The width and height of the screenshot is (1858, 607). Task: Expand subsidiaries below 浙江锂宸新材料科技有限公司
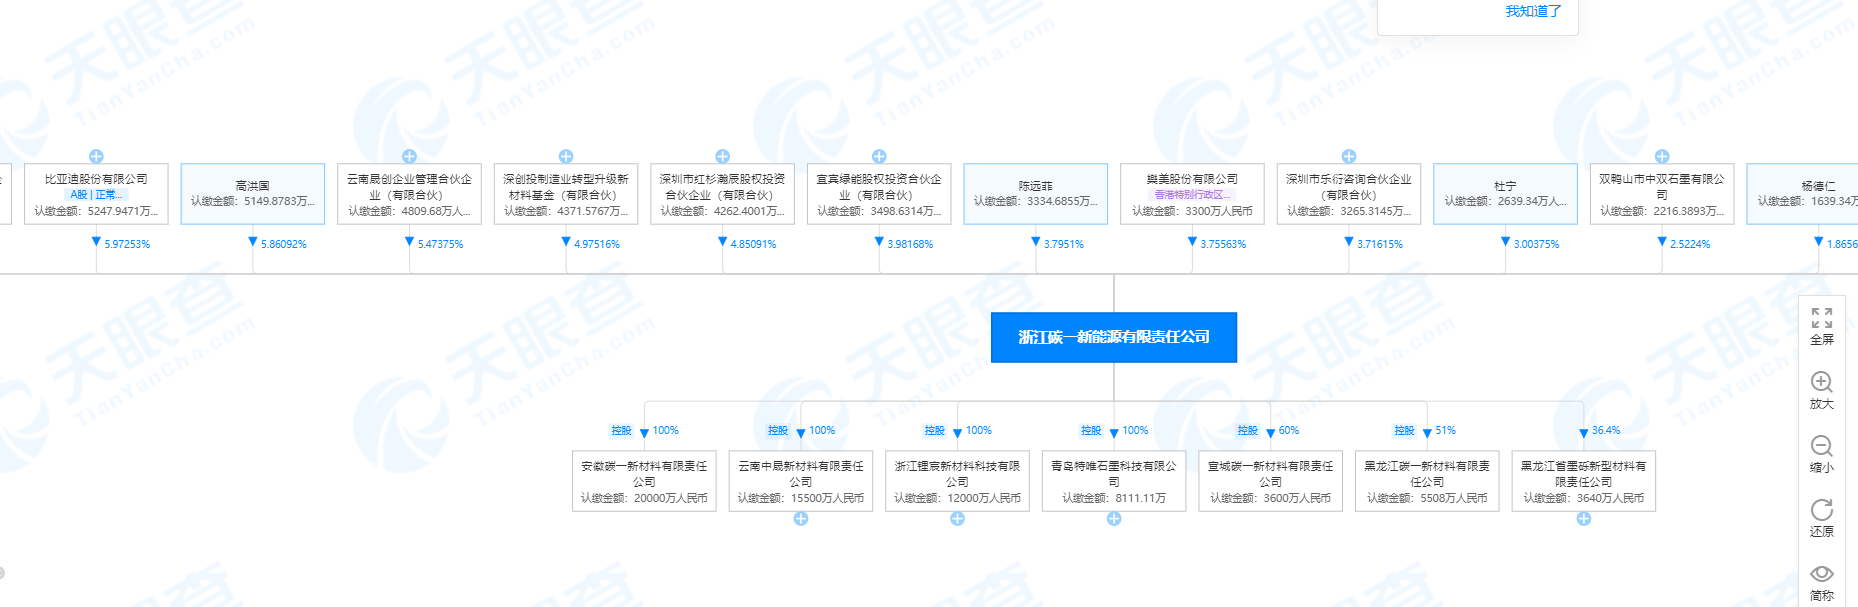(957, 519)
